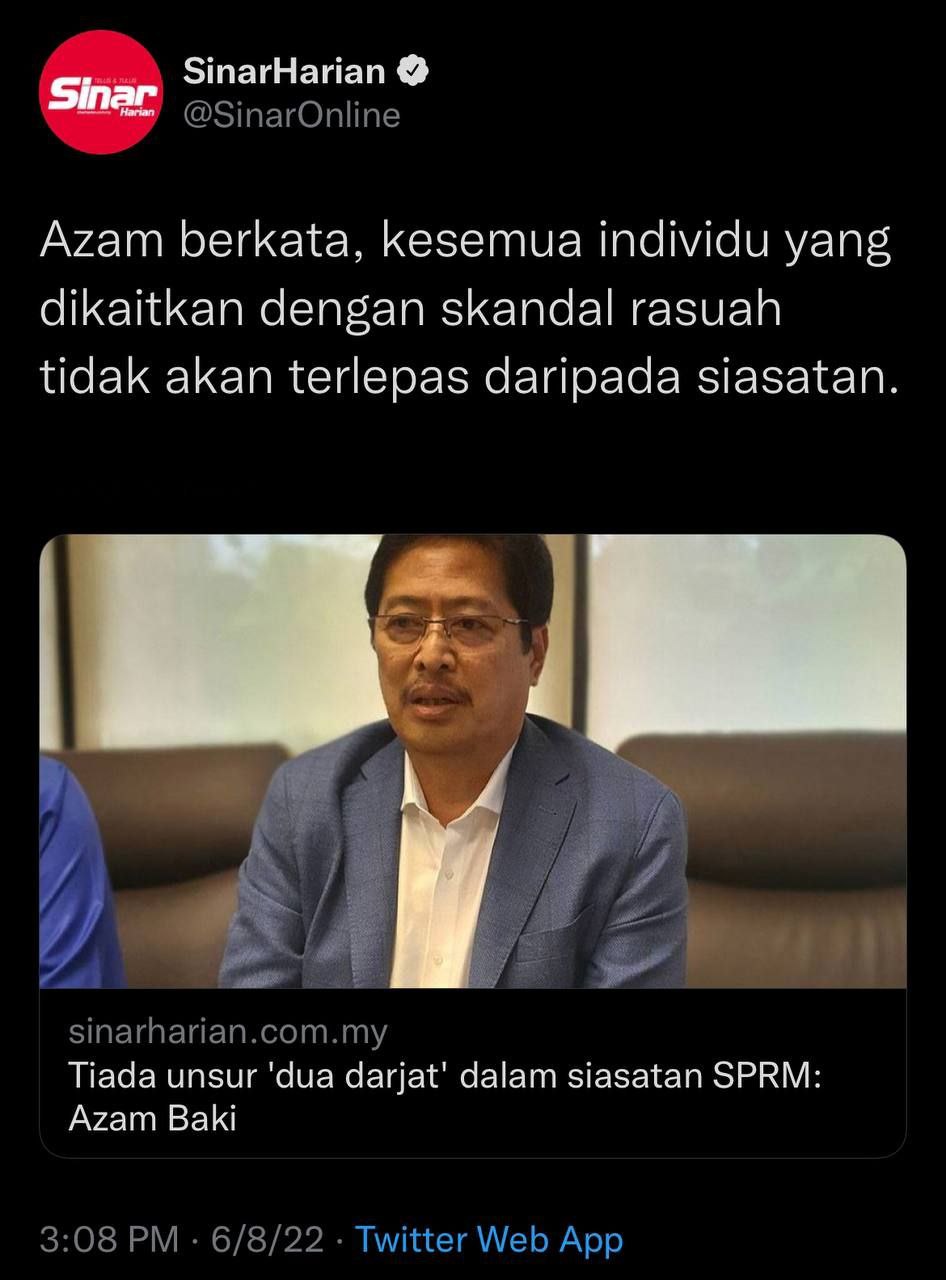
Task: Click the 6/8/22 date
Action: [x=267, y=1240]
